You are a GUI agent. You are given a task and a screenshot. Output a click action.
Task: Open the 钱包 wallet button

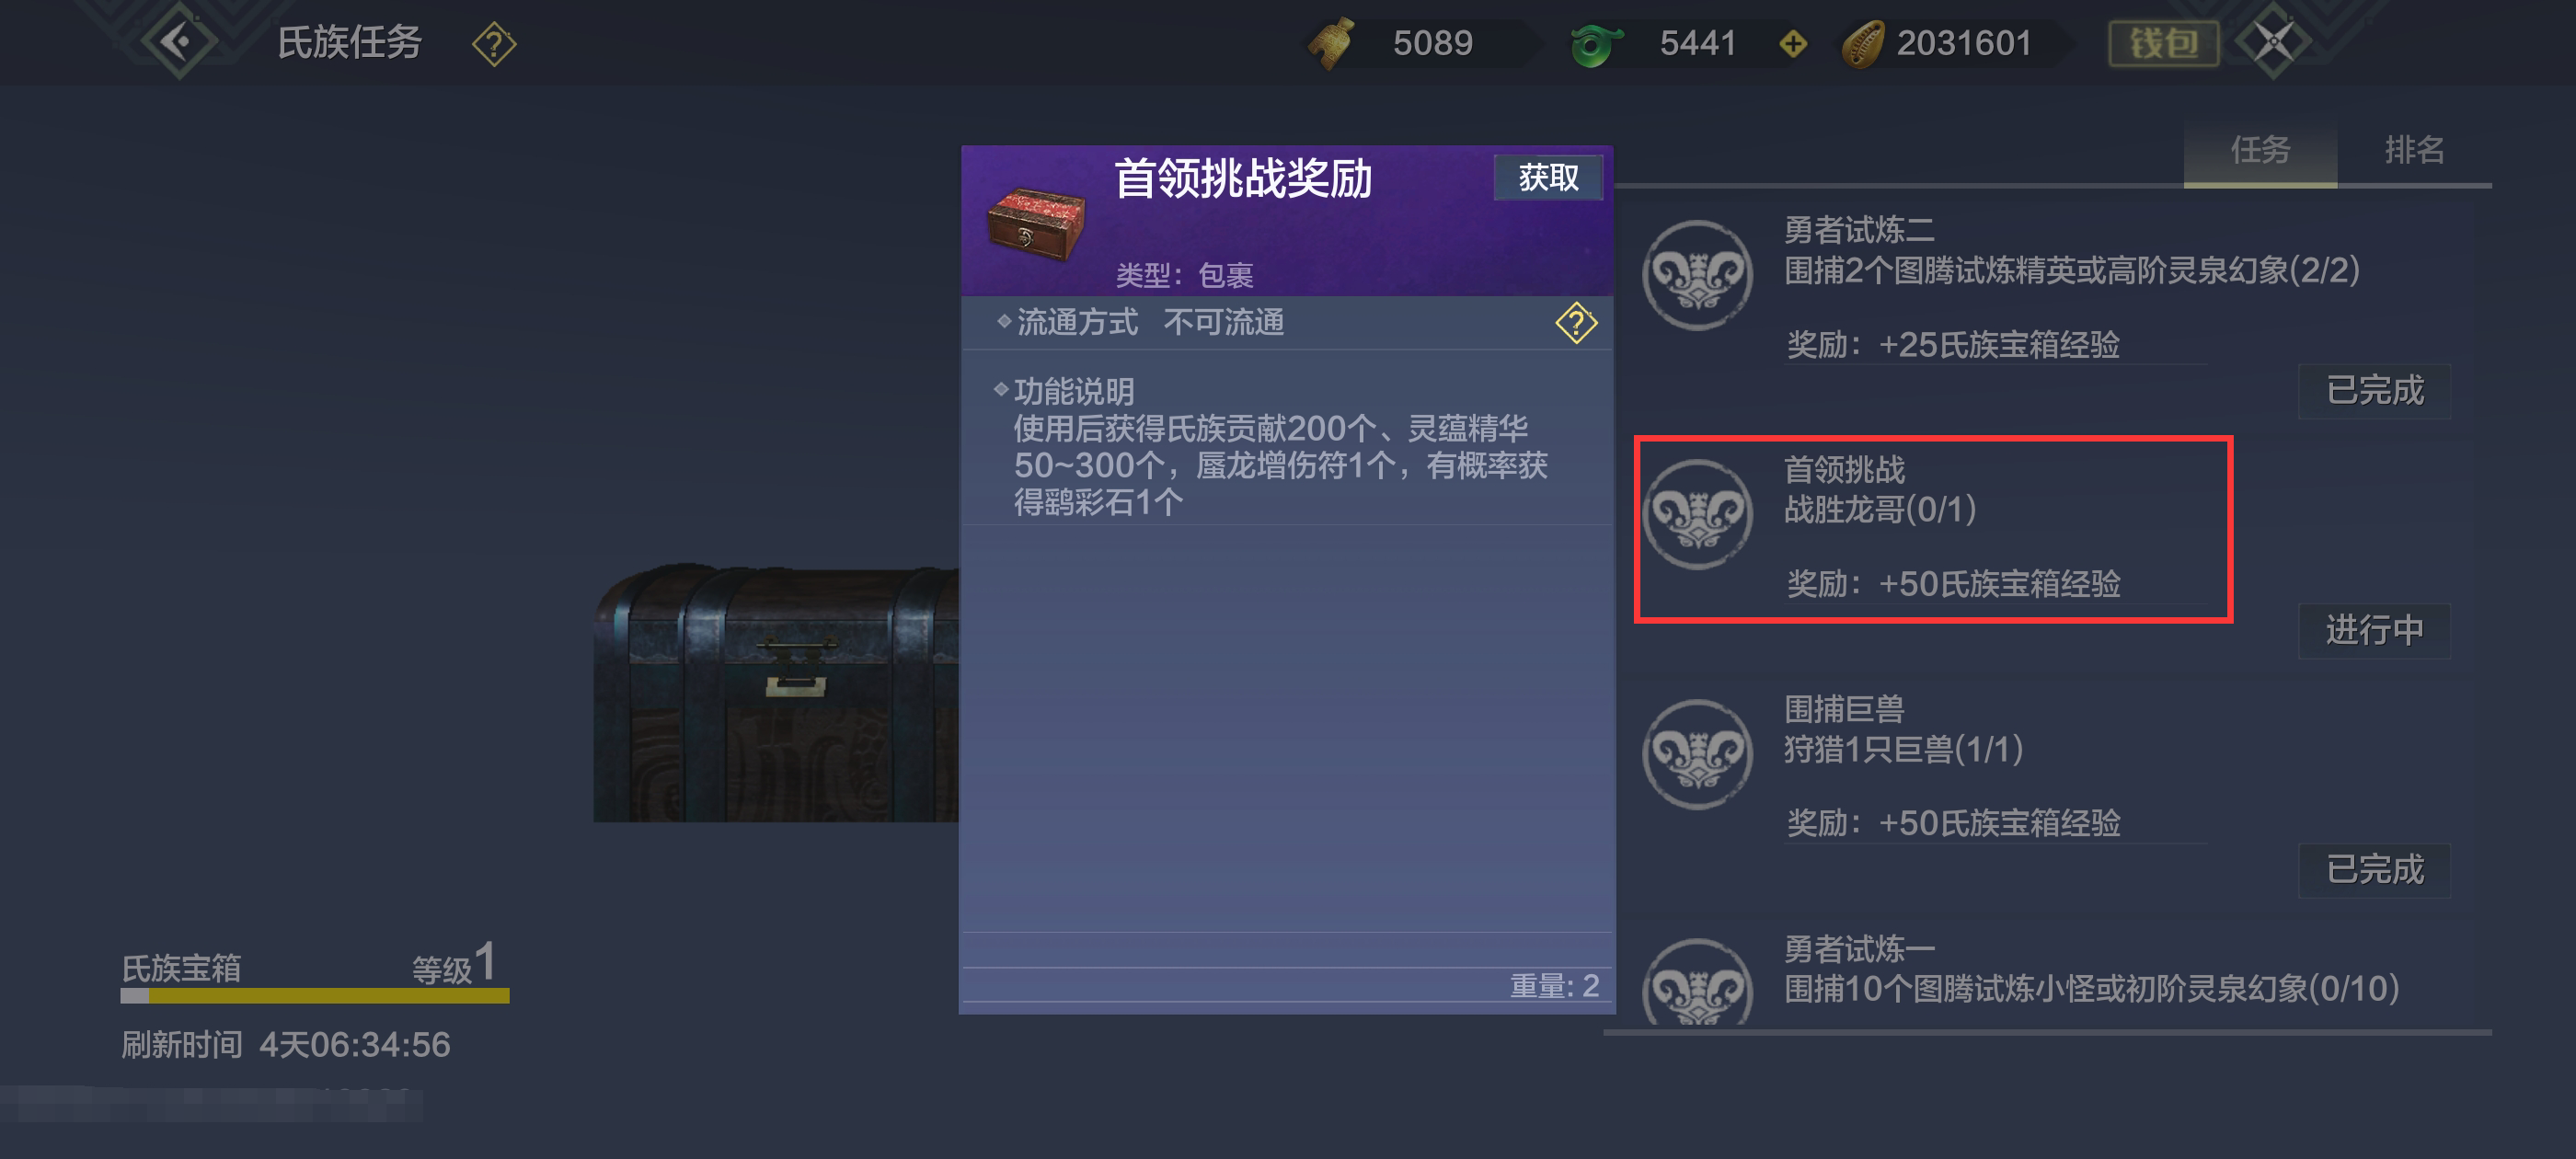2163,43
